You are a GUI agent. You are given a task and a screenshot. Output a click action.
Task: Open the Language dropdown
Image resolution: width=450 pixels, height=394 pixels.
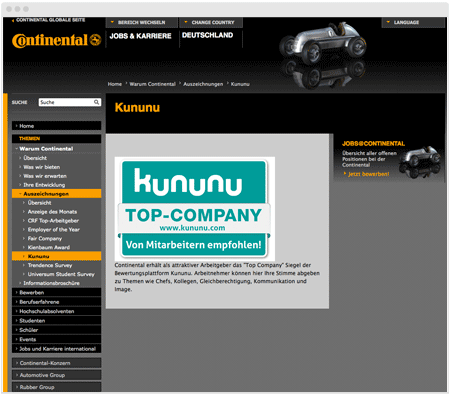pos(413,22)
